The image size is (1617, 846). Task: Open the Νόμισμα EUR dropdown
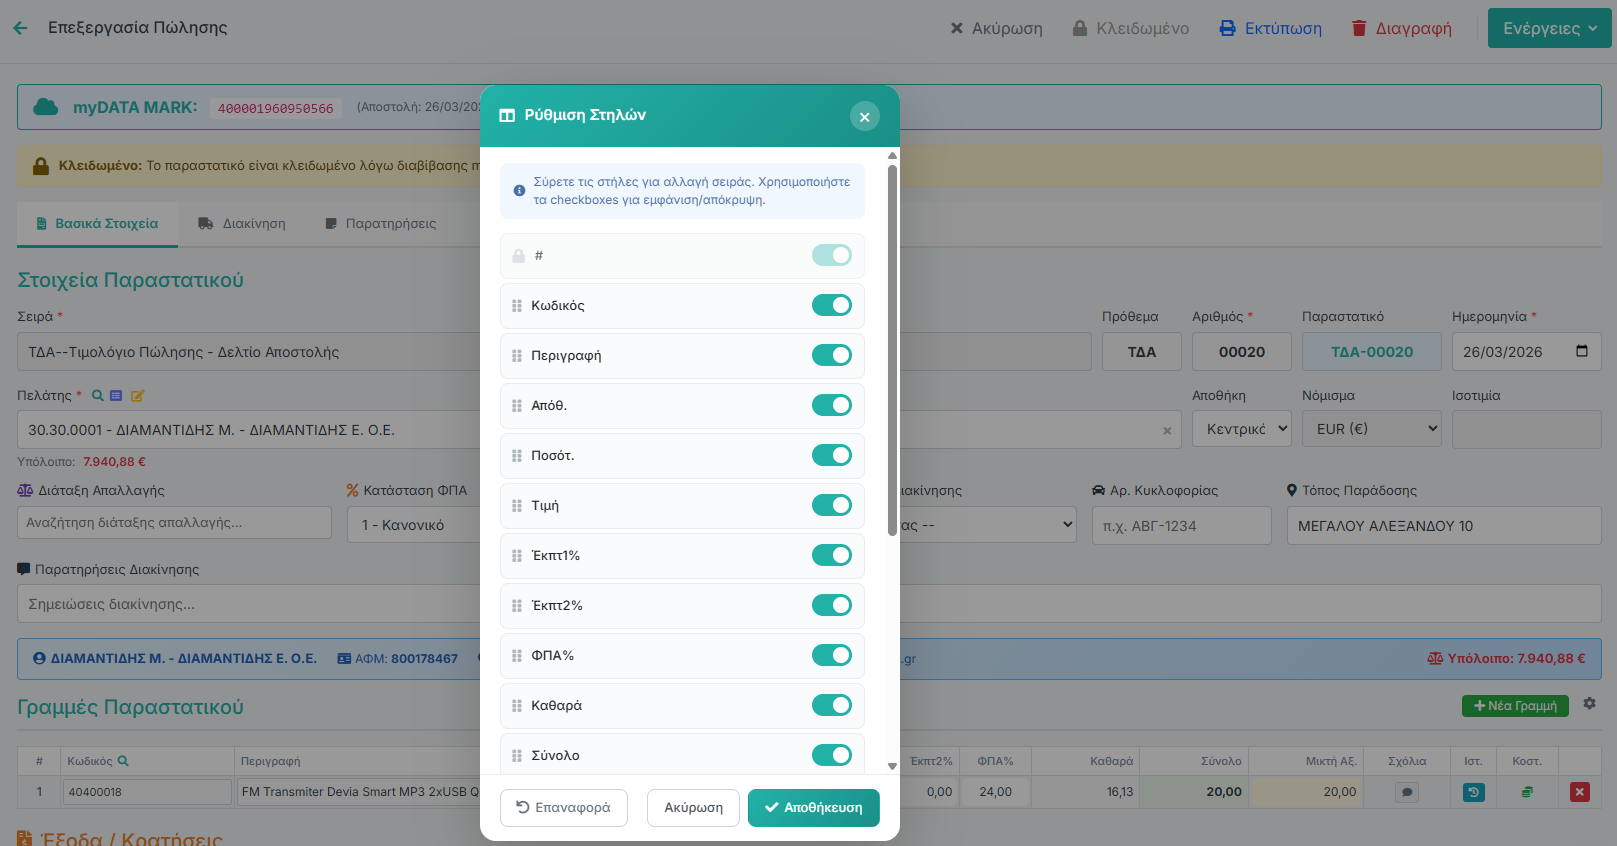pyautogui.click(x=1372, y=429)
